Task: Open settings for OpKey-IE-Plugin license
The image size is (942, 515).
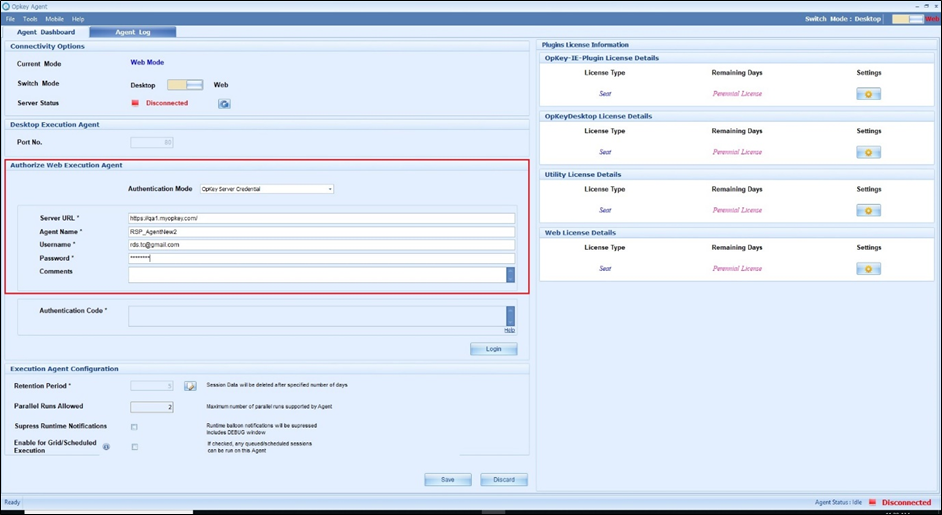Action: pos(868,94)
